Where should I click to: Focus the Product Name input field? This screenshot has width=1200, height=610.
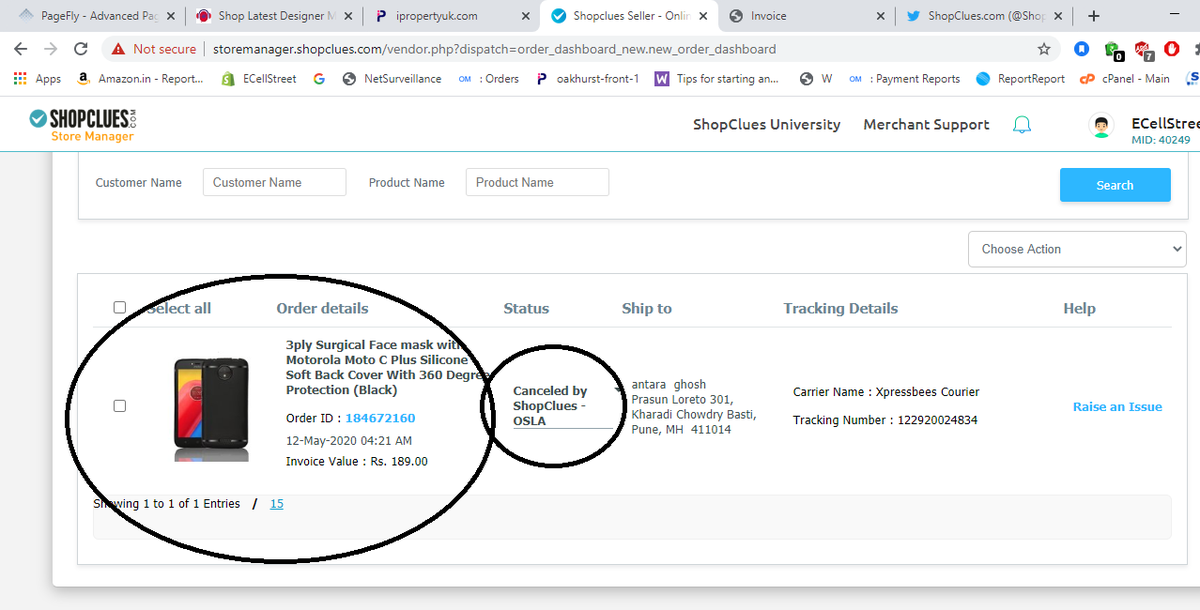537,182
